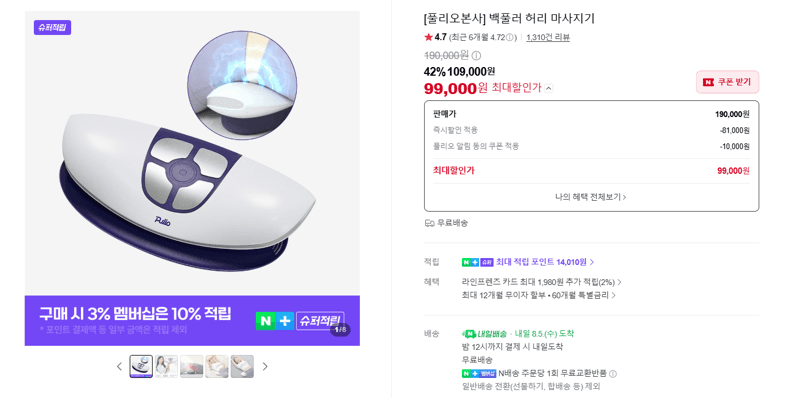This screenshot has width=800, height=398.
Task: Select the fifth product thumbnail
Action: [242, 366]
